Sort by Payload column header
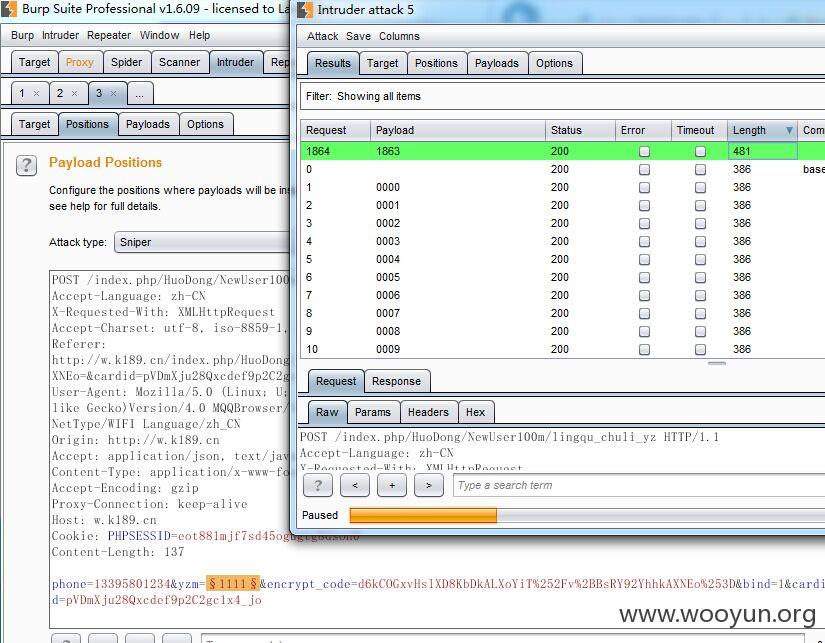 (x=458, y=130)
